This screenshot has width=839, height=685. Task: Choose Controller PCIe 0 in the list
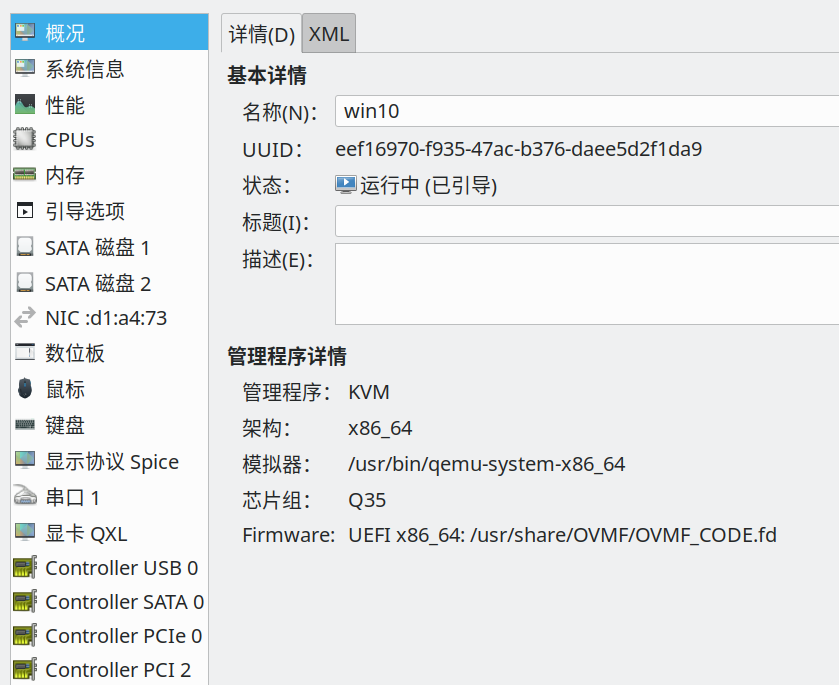point(124,636)
